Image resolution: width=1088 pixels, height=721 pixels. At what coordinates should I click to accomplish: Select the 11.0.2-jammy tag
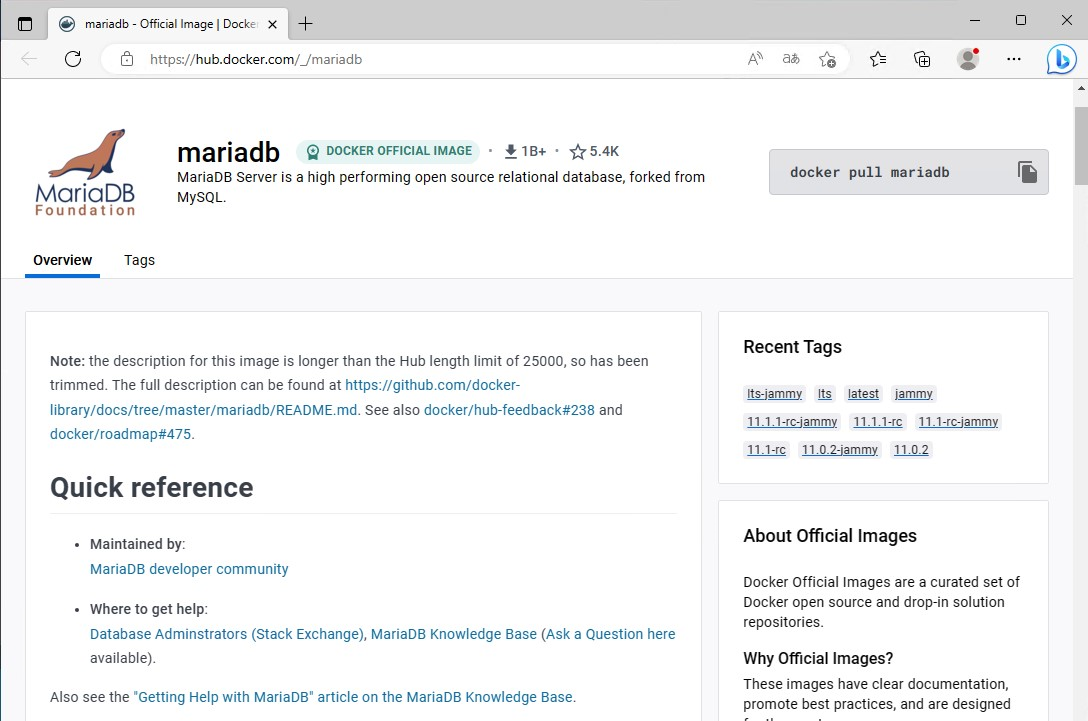click(x=840, y=450)
